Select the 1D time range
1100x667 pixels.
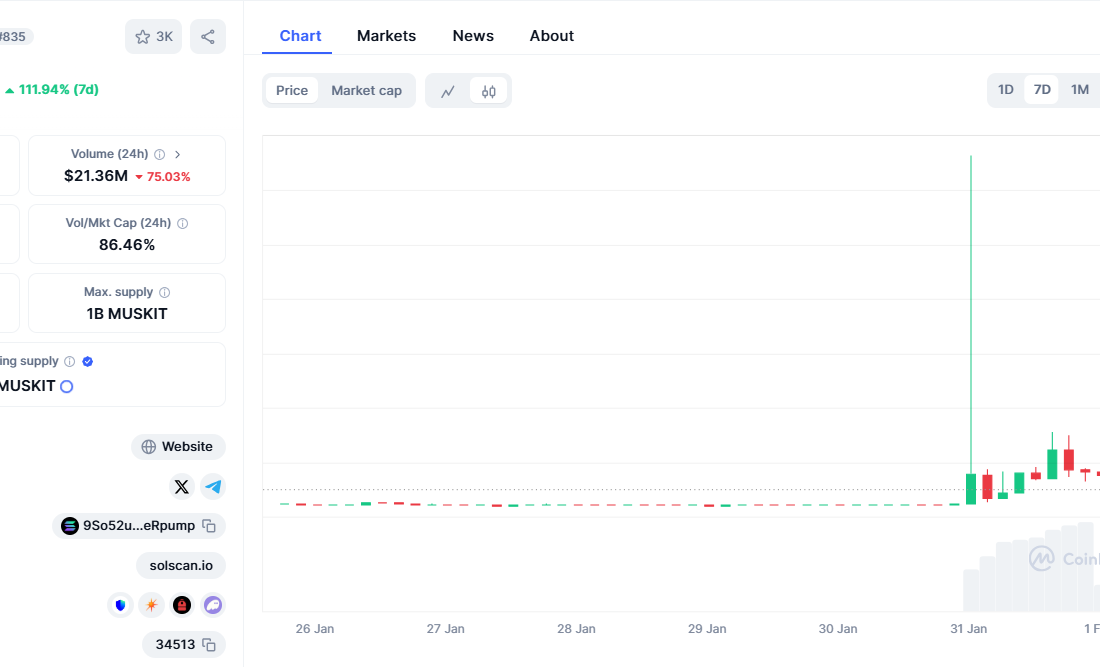pos(1006,90)
